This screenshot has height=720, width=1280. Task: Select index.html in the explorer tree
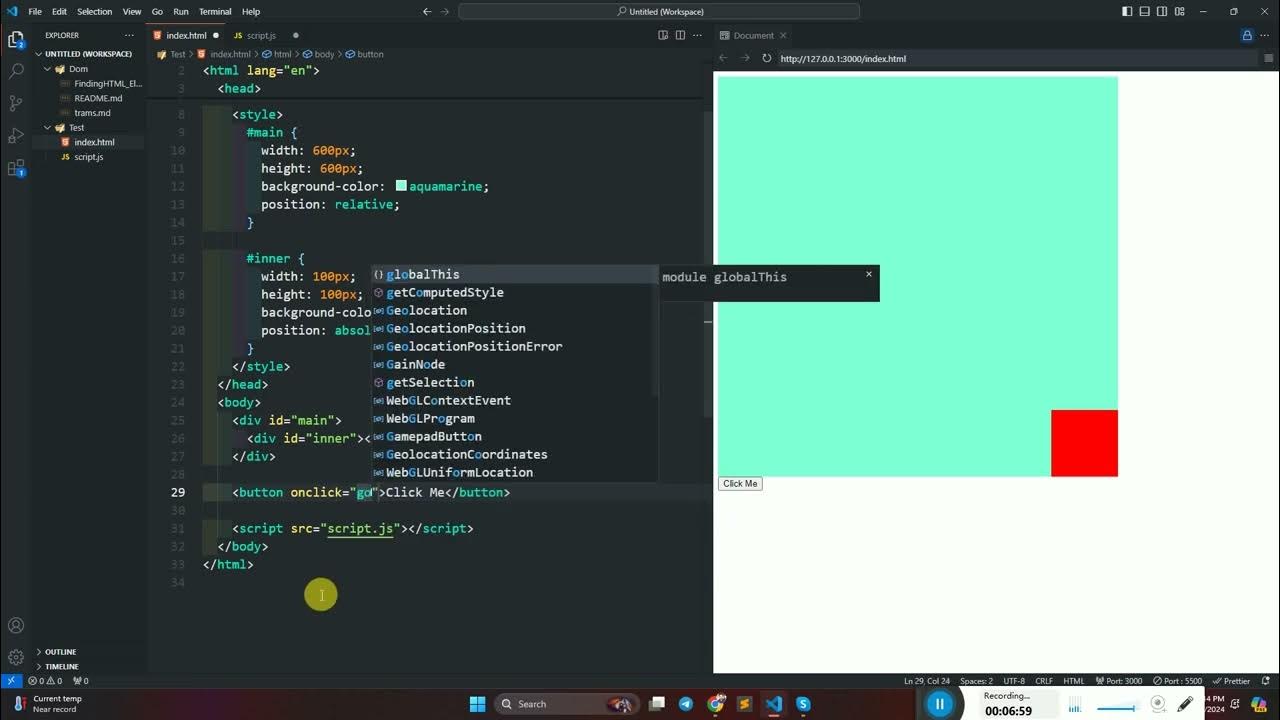(x=94, y=142)
